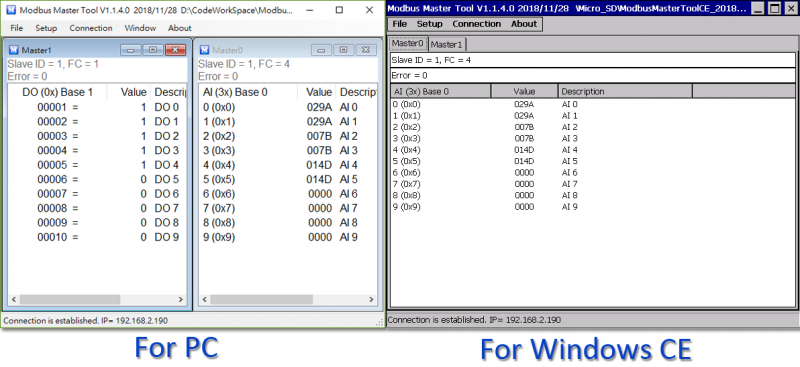Click 'Error = 0' field in CE window
Screen dimensions: 800x367
pos(593,76)
